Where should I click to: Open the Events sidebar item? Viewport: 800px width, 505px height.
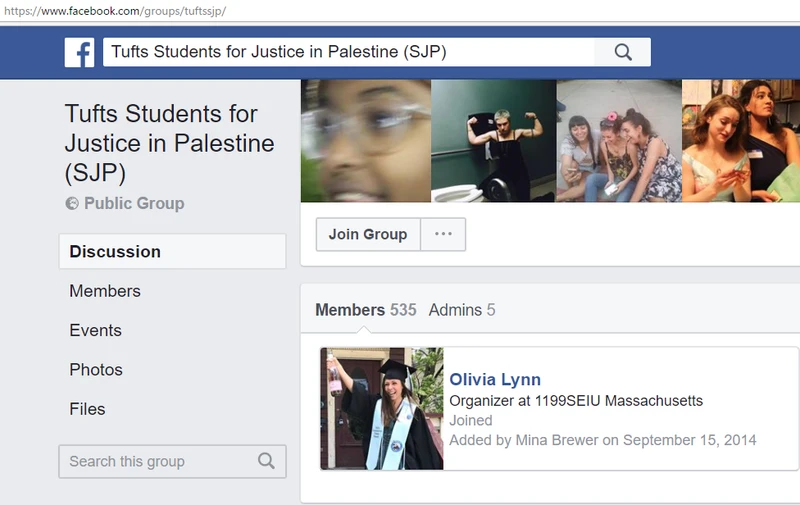coord(95,330)
